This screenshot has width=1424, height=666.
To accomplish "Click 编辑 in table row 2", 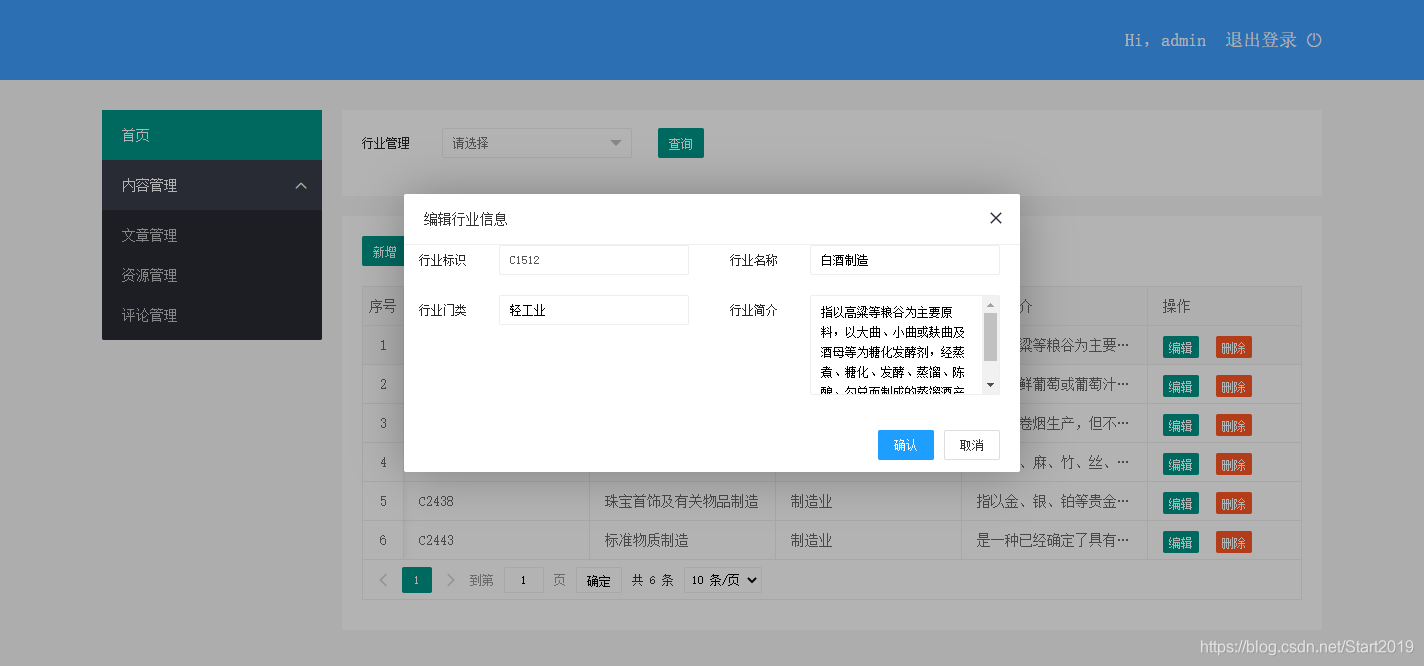I will tap(1181, 386).
